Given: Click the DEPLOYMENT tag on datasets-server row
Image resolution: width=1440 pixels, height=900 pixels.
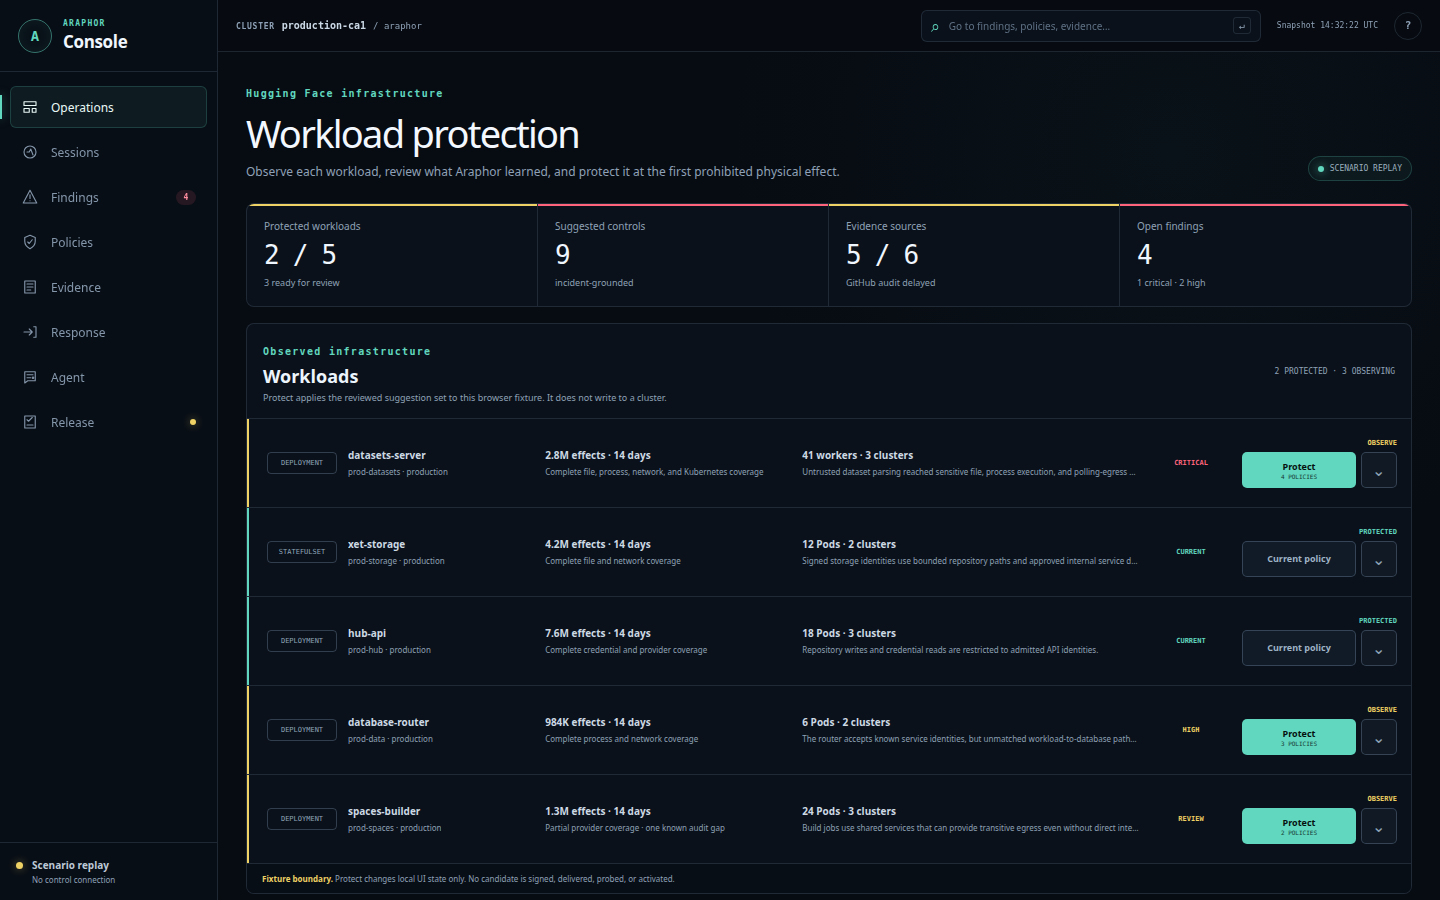Looking at the screenshot, I should coord(302,463).
